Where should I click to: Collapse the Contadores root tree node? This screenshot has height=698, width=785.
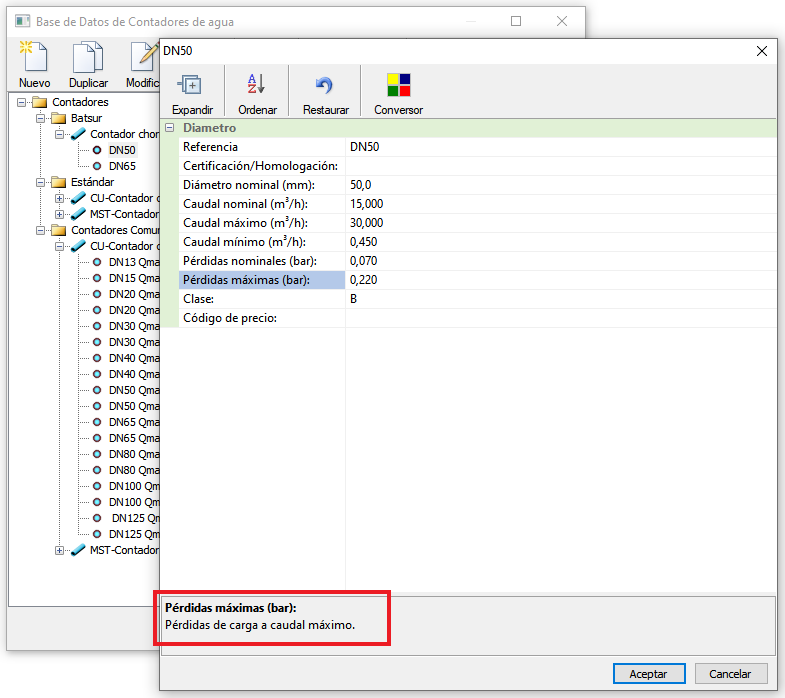click(x=22, y=102)
